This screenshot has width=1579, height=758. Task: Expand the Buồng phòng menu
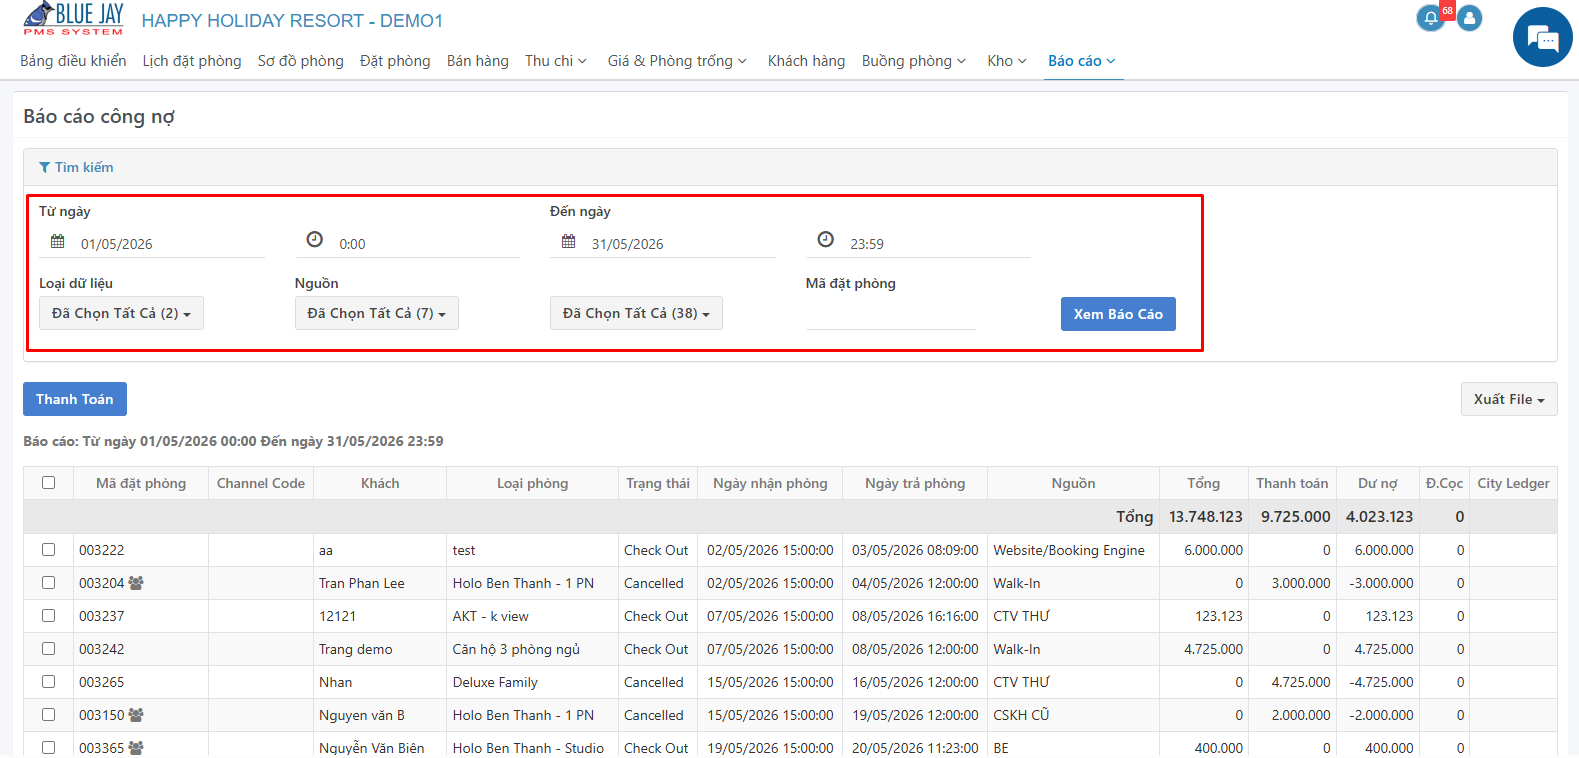coord(914,61)
